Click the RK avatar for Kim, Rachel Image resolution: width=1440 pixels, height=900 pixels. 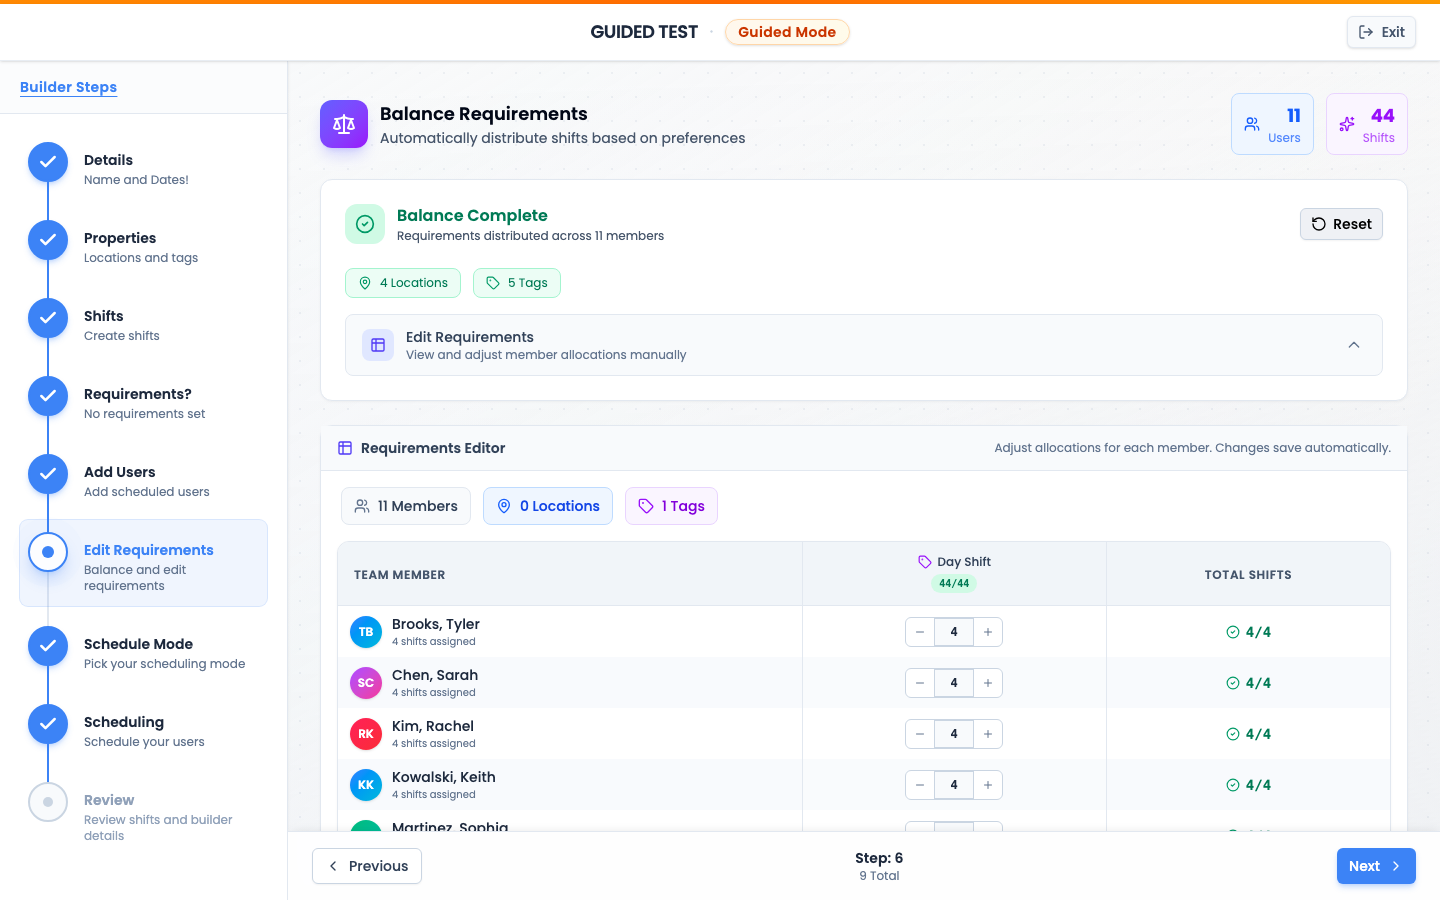(366, 734)
